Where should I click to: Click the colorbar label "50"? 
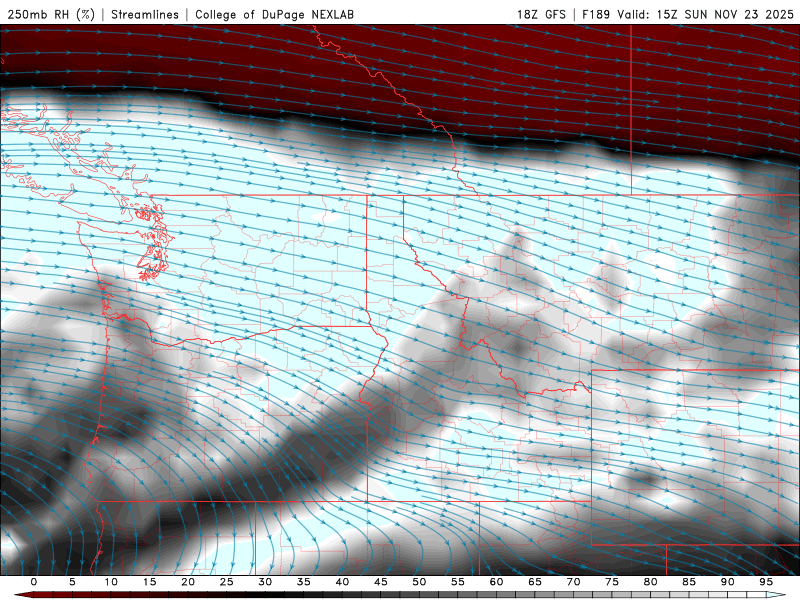pos(419,582)
